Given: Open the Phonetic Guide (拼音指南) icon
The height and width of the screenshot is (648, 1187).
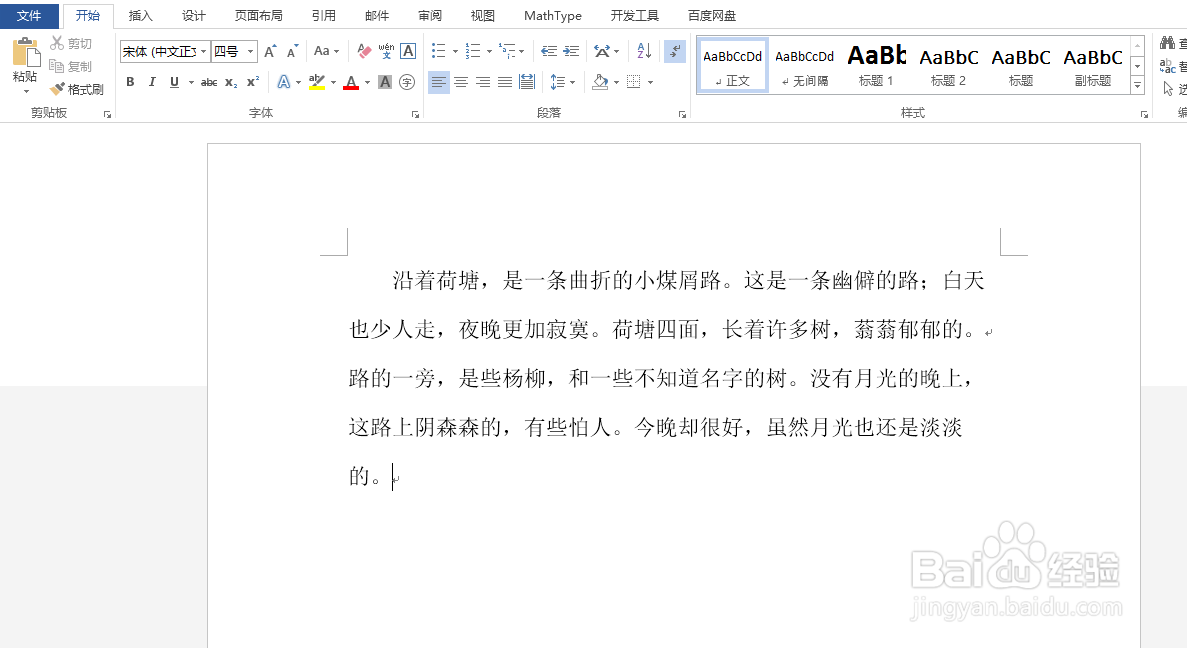Looking at the screenshot, I should click(x=385, y=51).
